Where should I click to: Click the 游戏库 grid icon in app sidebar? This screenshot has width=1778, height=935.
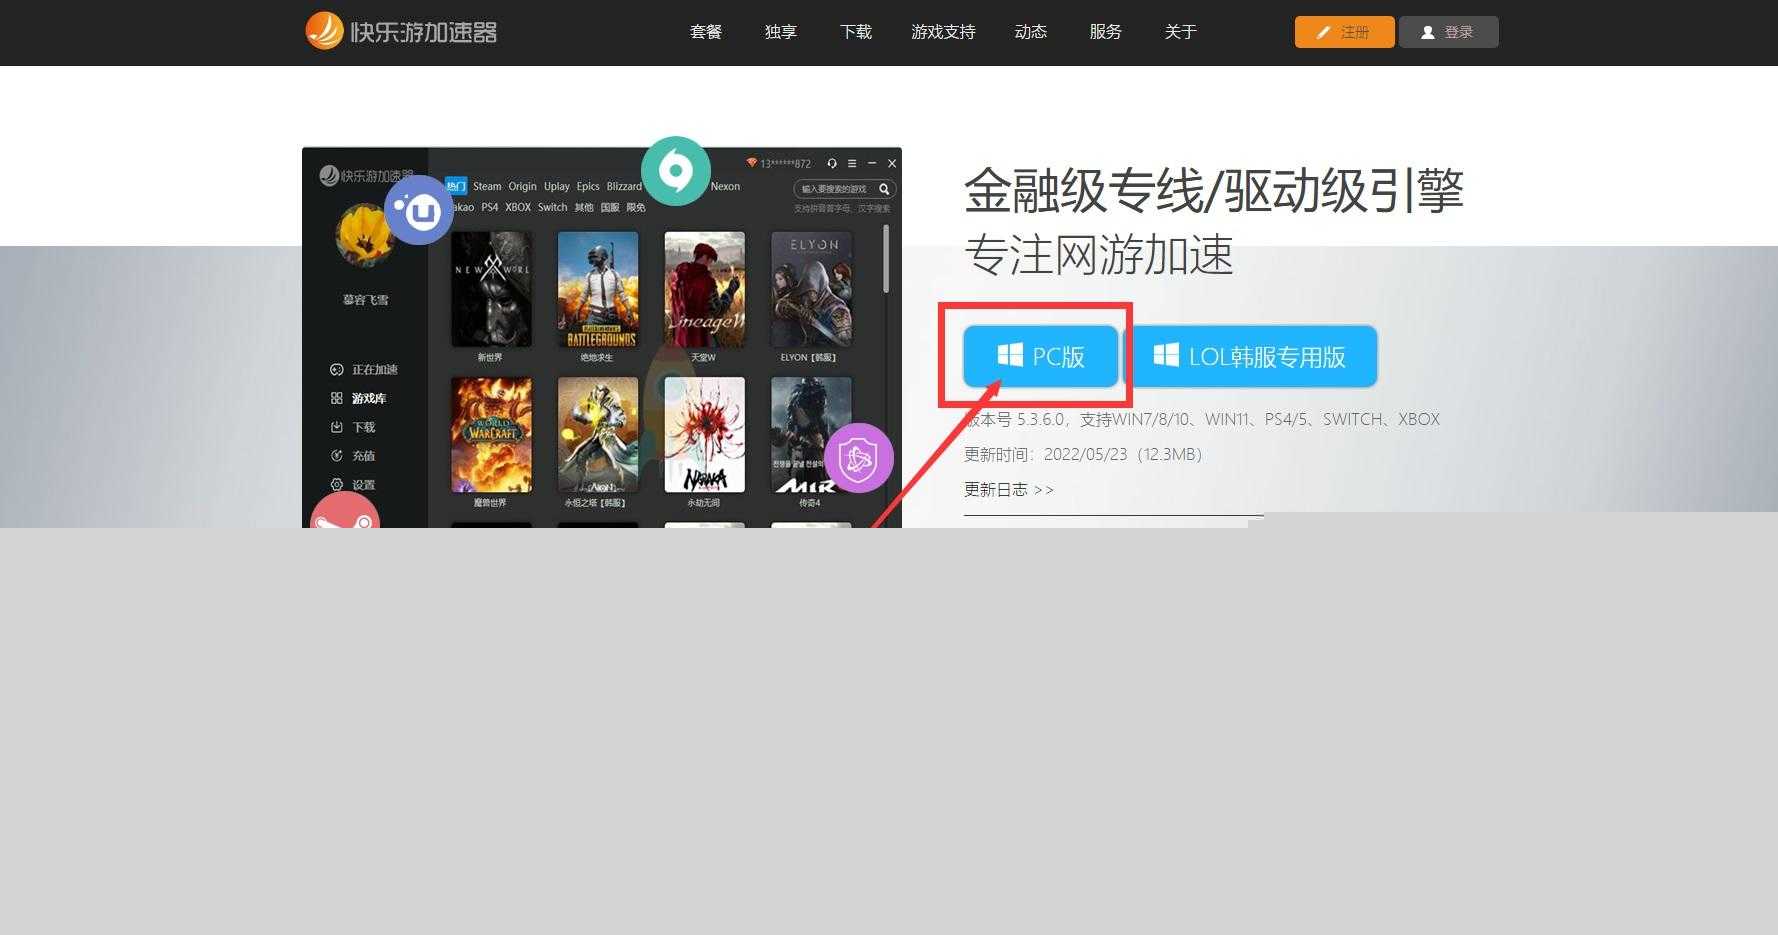pyautogui.click(x=337, y=398)
